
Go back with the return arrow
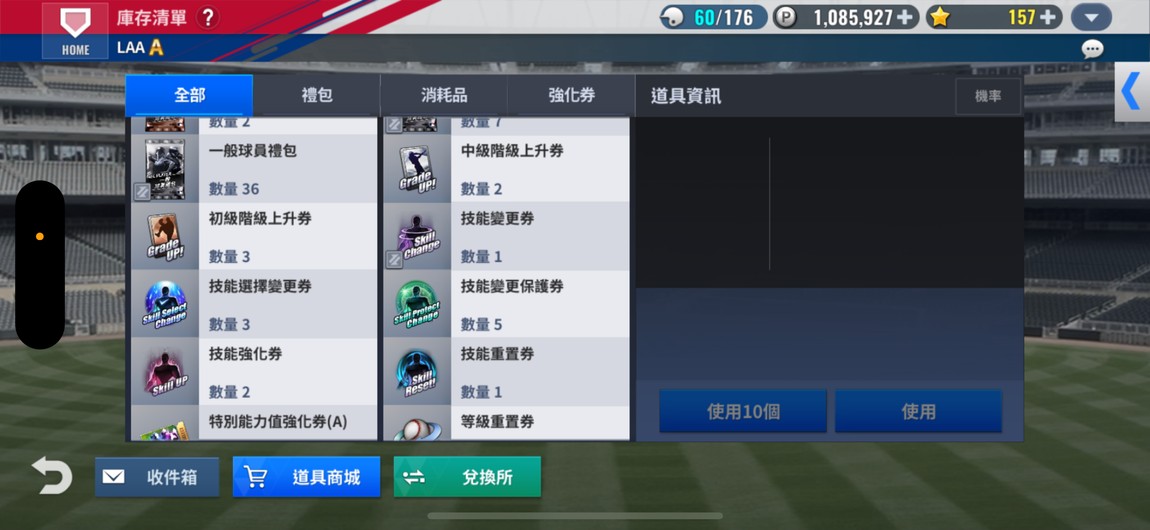click(52, 476)
